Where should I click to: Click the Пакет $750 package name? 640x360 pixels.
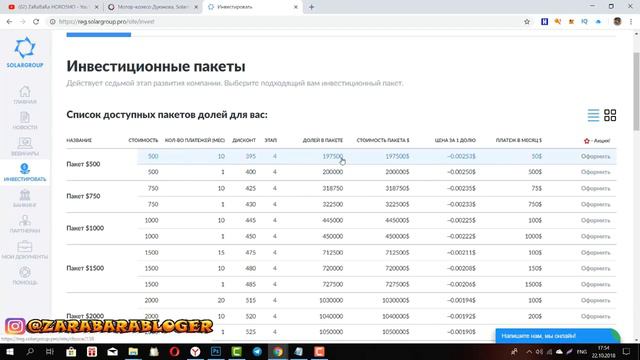pyautogui.click(x=83, y=196)
